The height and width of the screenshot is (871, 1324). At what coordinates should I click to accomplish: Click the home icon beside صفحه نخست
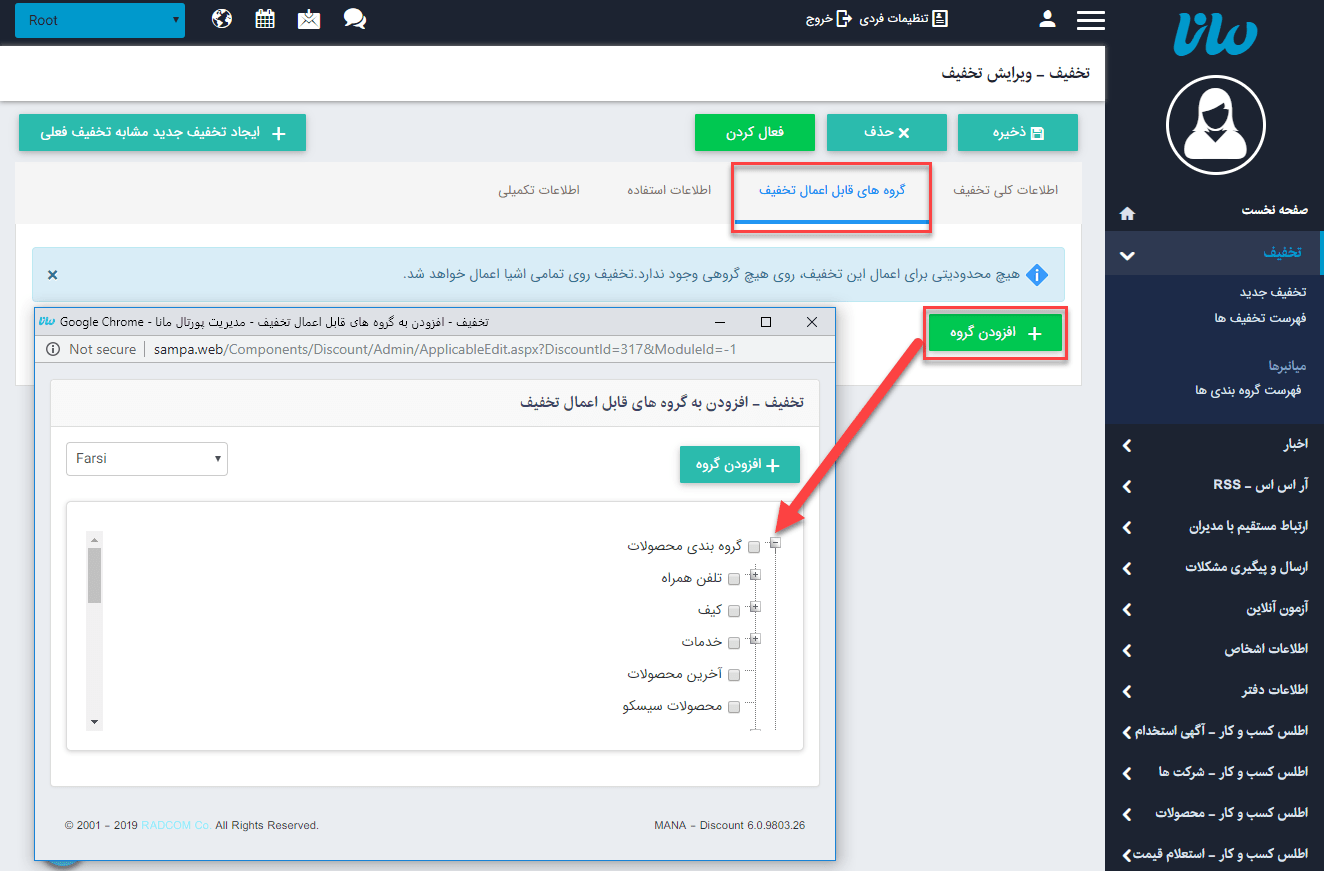tap(1127, 212)
